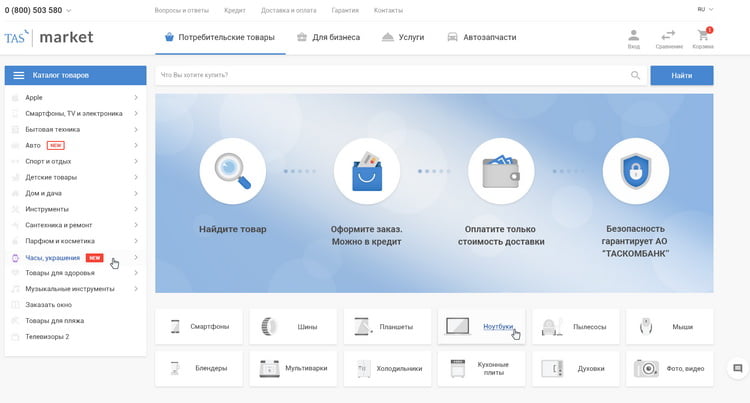Click the magnifier icon in search field
The height and width of the screenshot is (403, 750).
coord(635,75)
